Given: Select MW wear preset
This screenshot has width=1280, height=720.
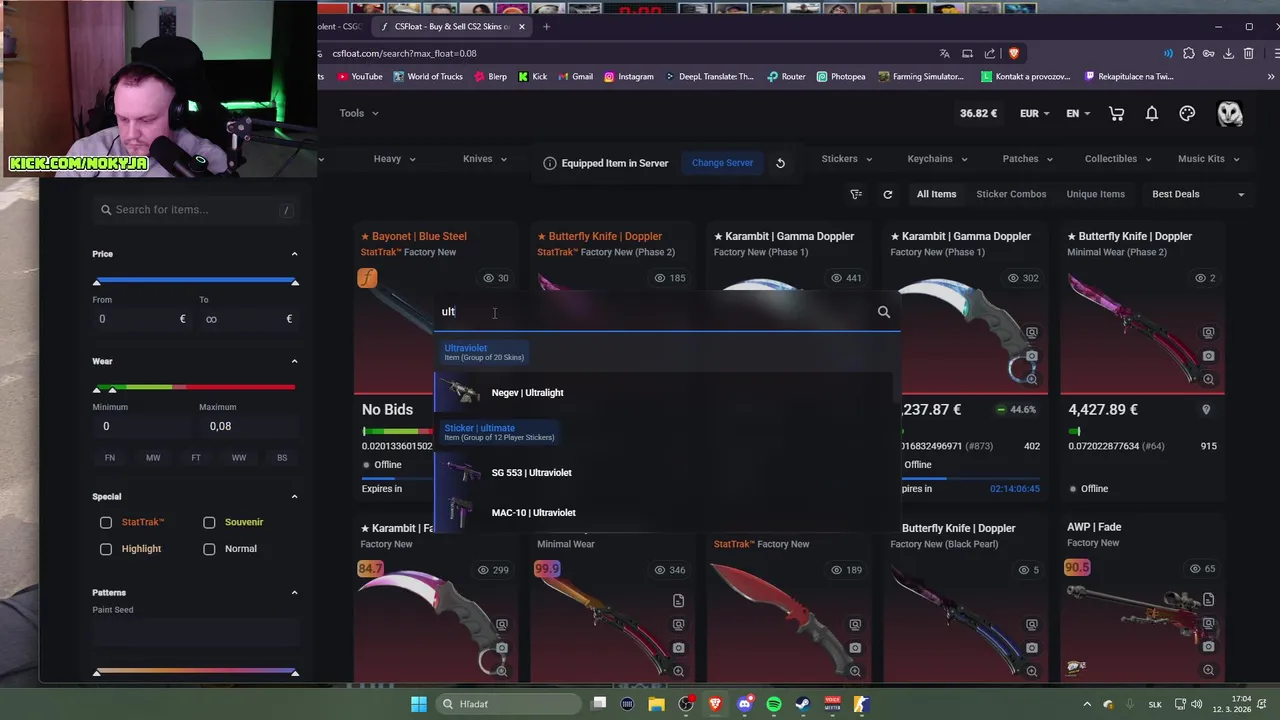Looking at the screenshot, I should pyautogui.click(x=153, y=458).
